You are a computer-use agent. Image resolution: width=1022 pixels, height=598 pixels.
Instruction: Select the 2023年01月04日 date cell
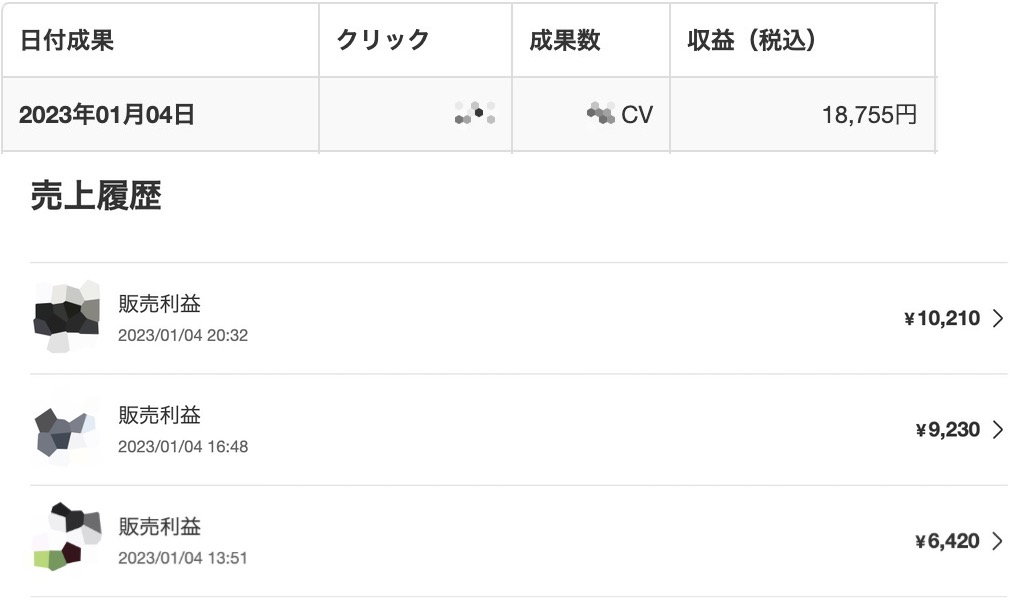click(160, 115)
